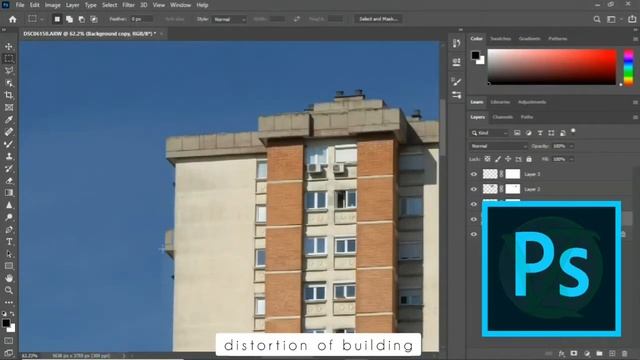Open the History collapsed panel icon
640x360 pixels.
coord(456,43)
